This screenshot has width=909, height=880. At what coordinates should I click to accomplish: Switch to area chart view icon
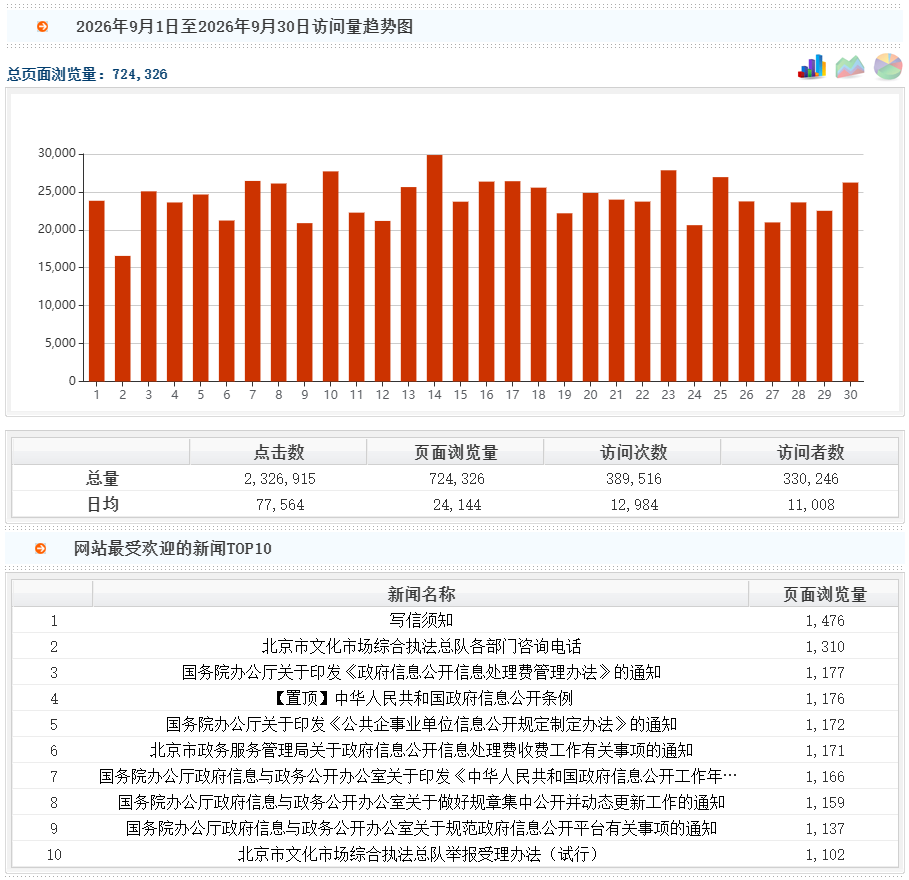point(850,67)
